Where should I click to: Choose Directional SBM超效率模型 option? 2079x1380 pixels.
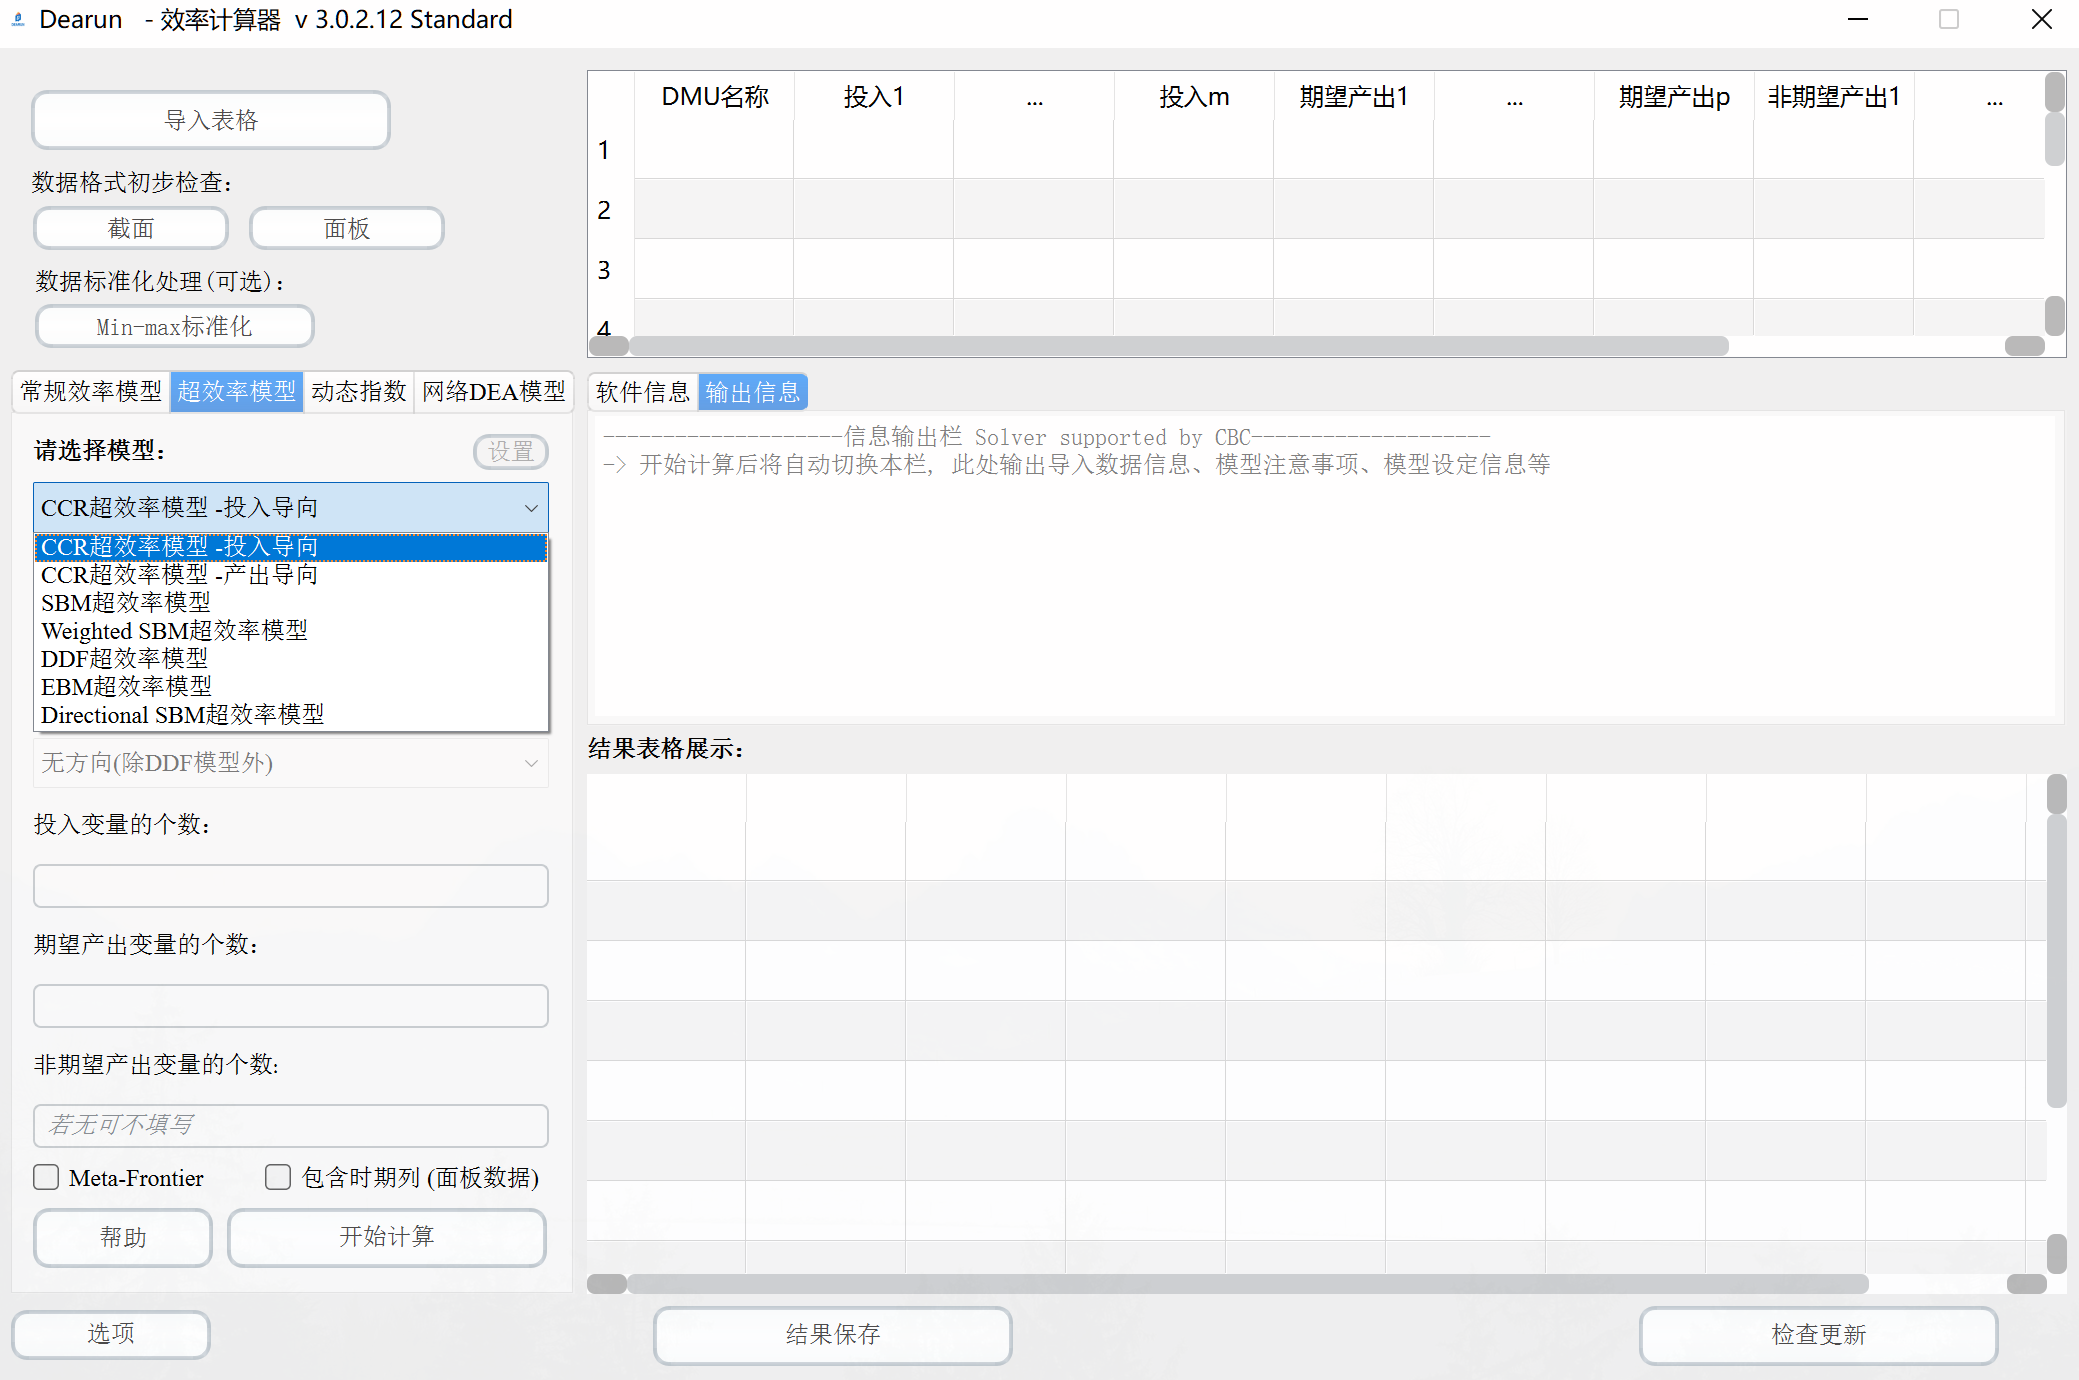(x=183, y=715)
